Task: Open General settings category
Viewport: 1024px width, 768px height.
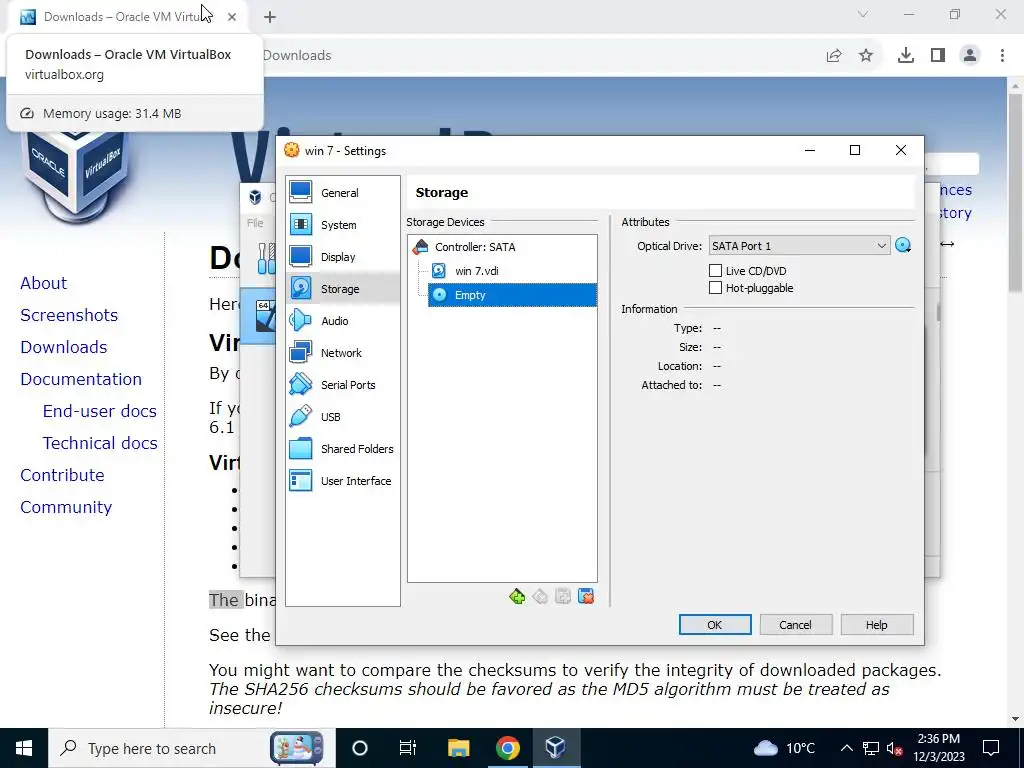Action: pyautogui.click(x=342, y=193)
